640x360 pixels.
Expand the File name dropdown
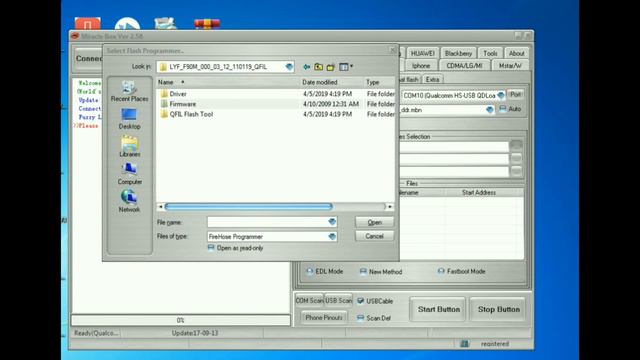(x=332, y=222)
